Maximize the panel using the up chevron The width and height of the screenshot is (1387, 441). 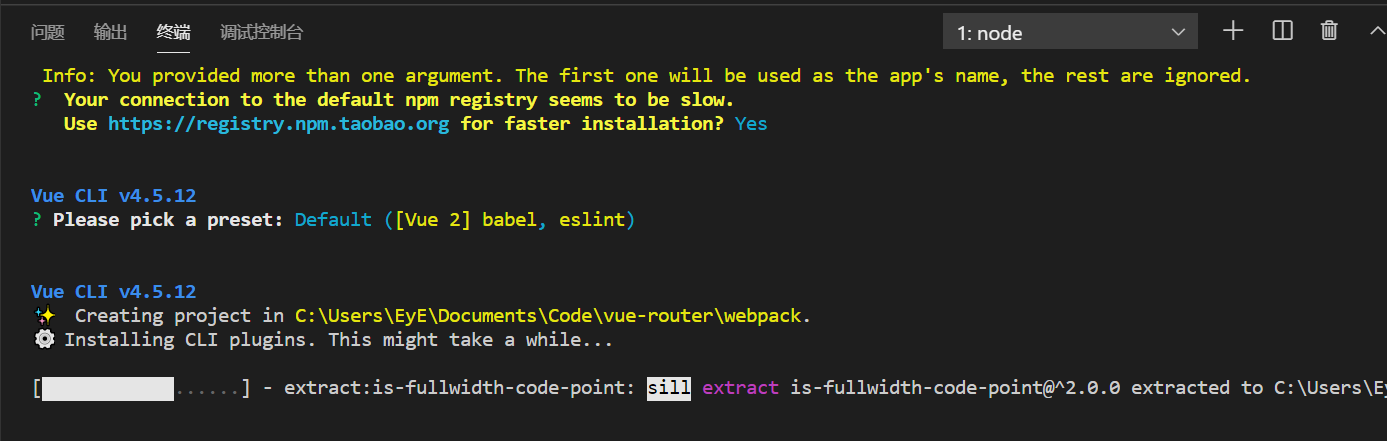point(1376,31)
